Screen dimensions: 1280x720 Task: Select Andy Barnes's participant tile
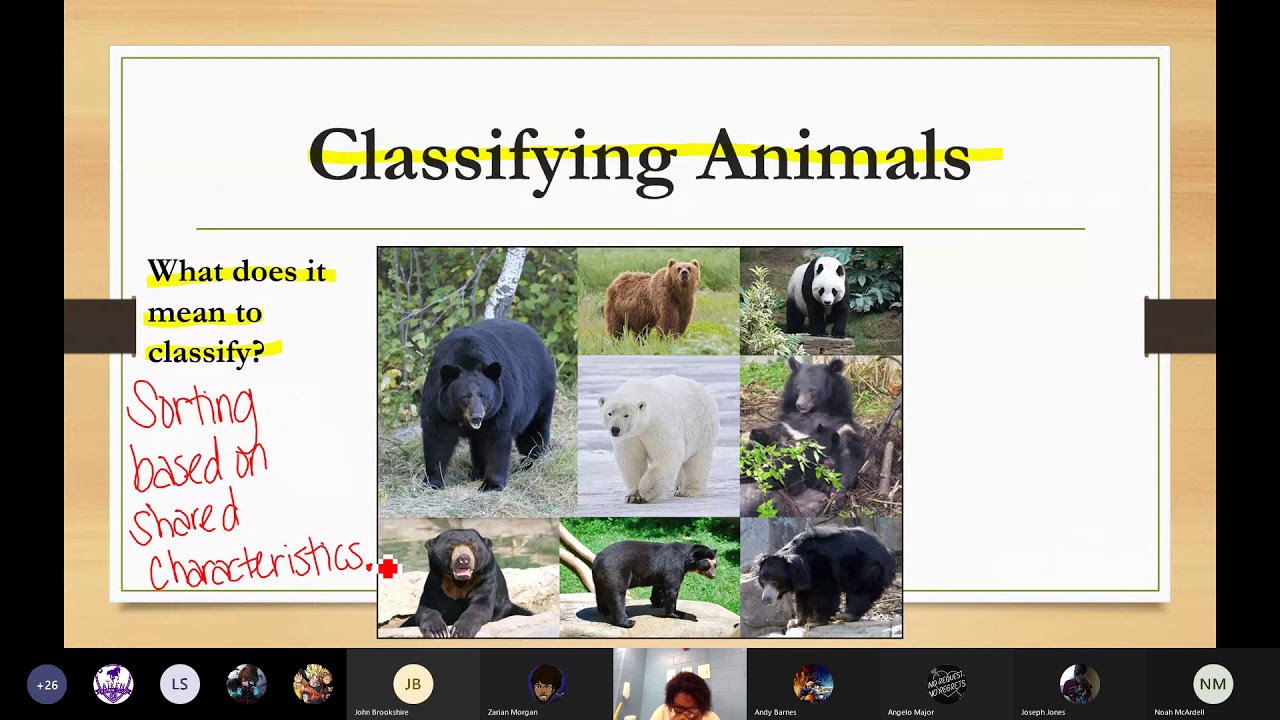coord(813,685)
